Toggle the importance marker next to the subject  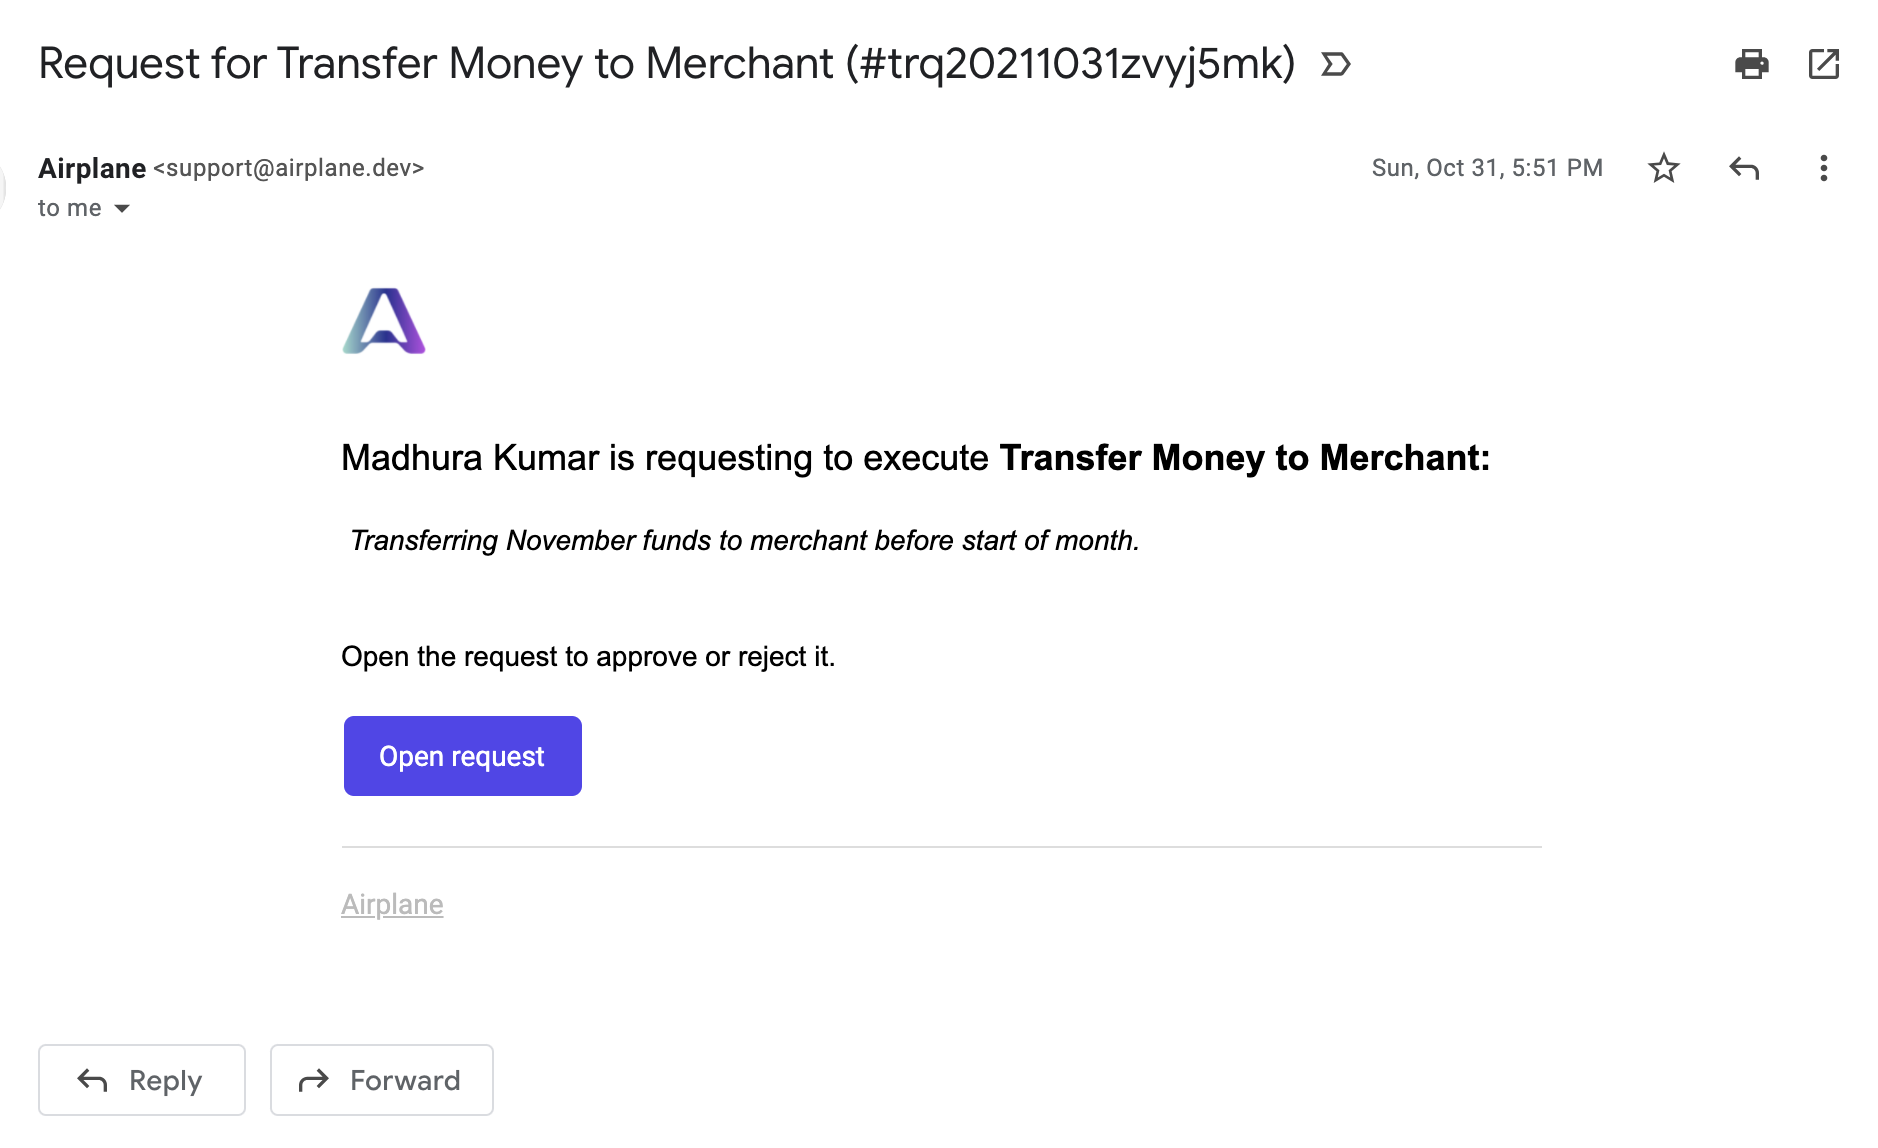coord(1336,65)
